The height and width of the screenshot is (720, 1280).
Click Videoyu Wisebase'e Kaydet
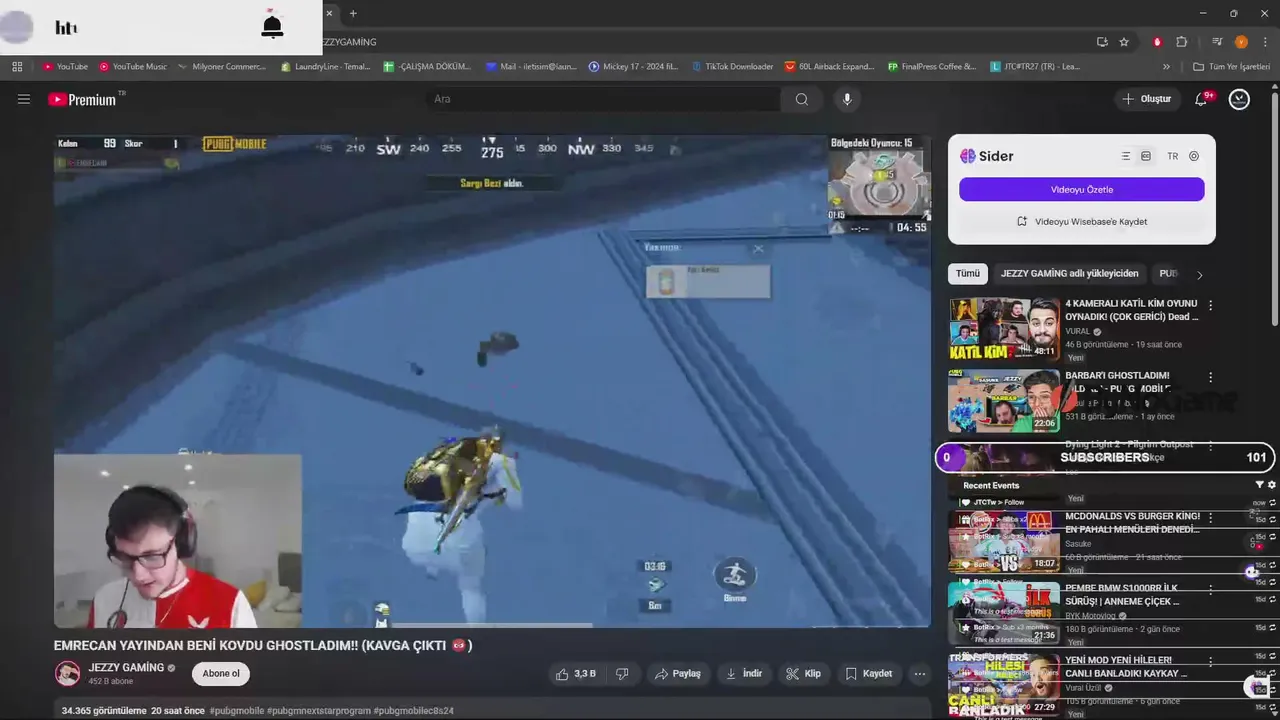(1081, 221)
